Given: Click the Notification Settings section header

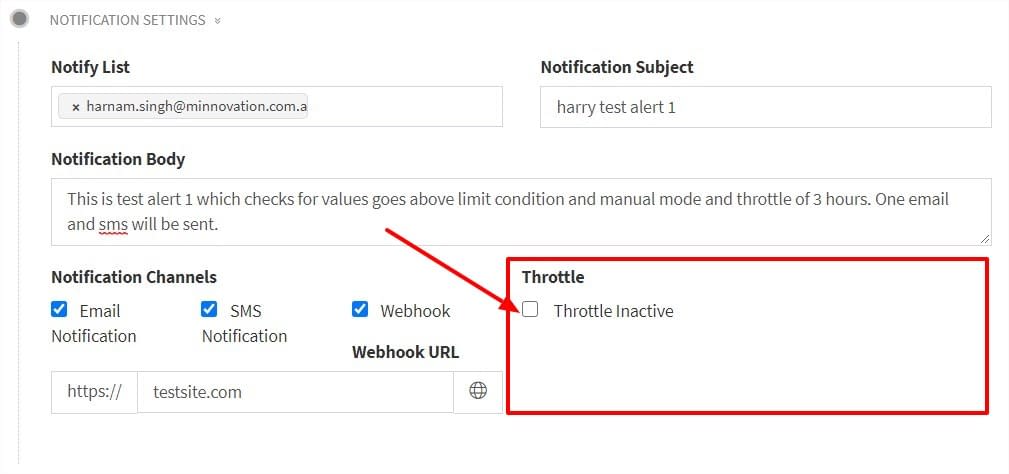Looking at the screenshot, I should pos(127,20).
